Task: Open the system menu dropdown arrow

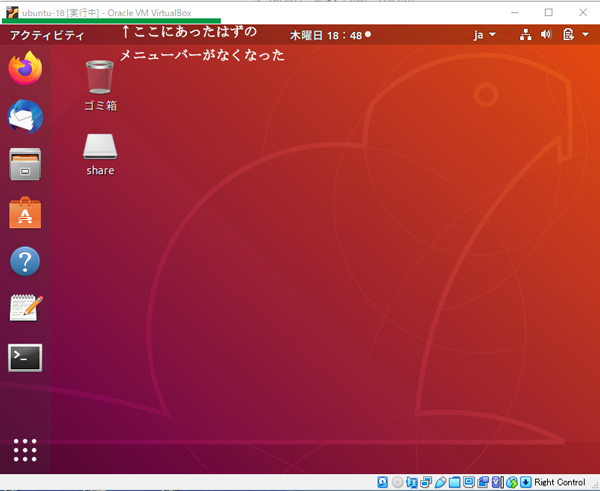Action: click(585, 35)
